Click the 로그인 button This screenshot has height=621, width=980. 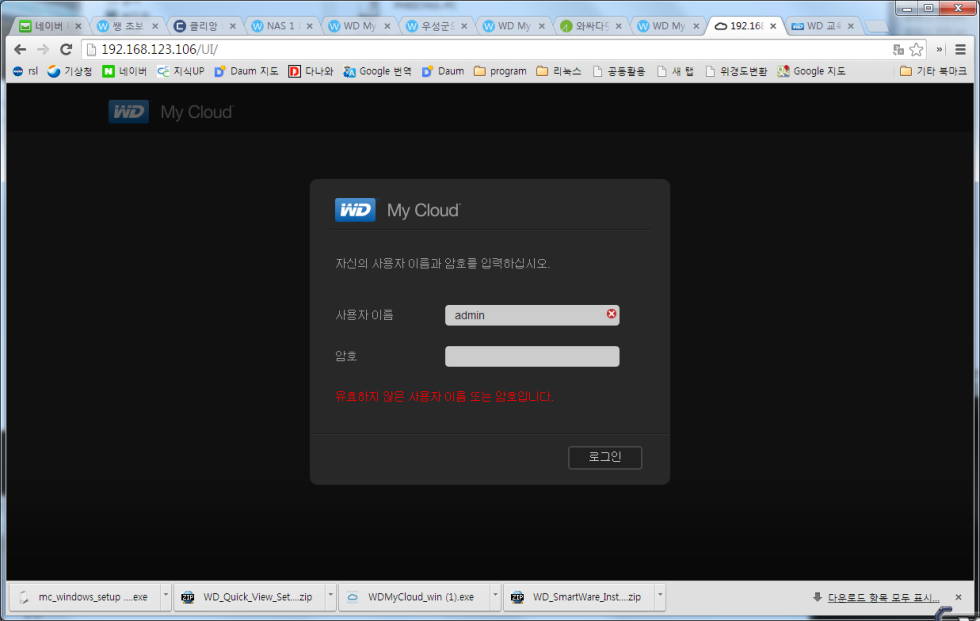pos(605,457)
